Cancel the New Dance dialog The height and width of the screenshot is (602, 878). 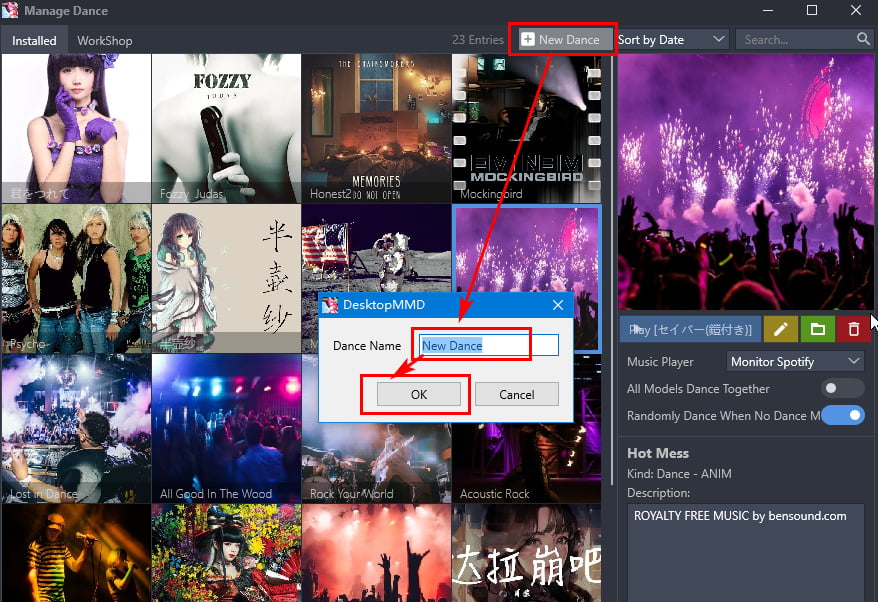(516, 394)
